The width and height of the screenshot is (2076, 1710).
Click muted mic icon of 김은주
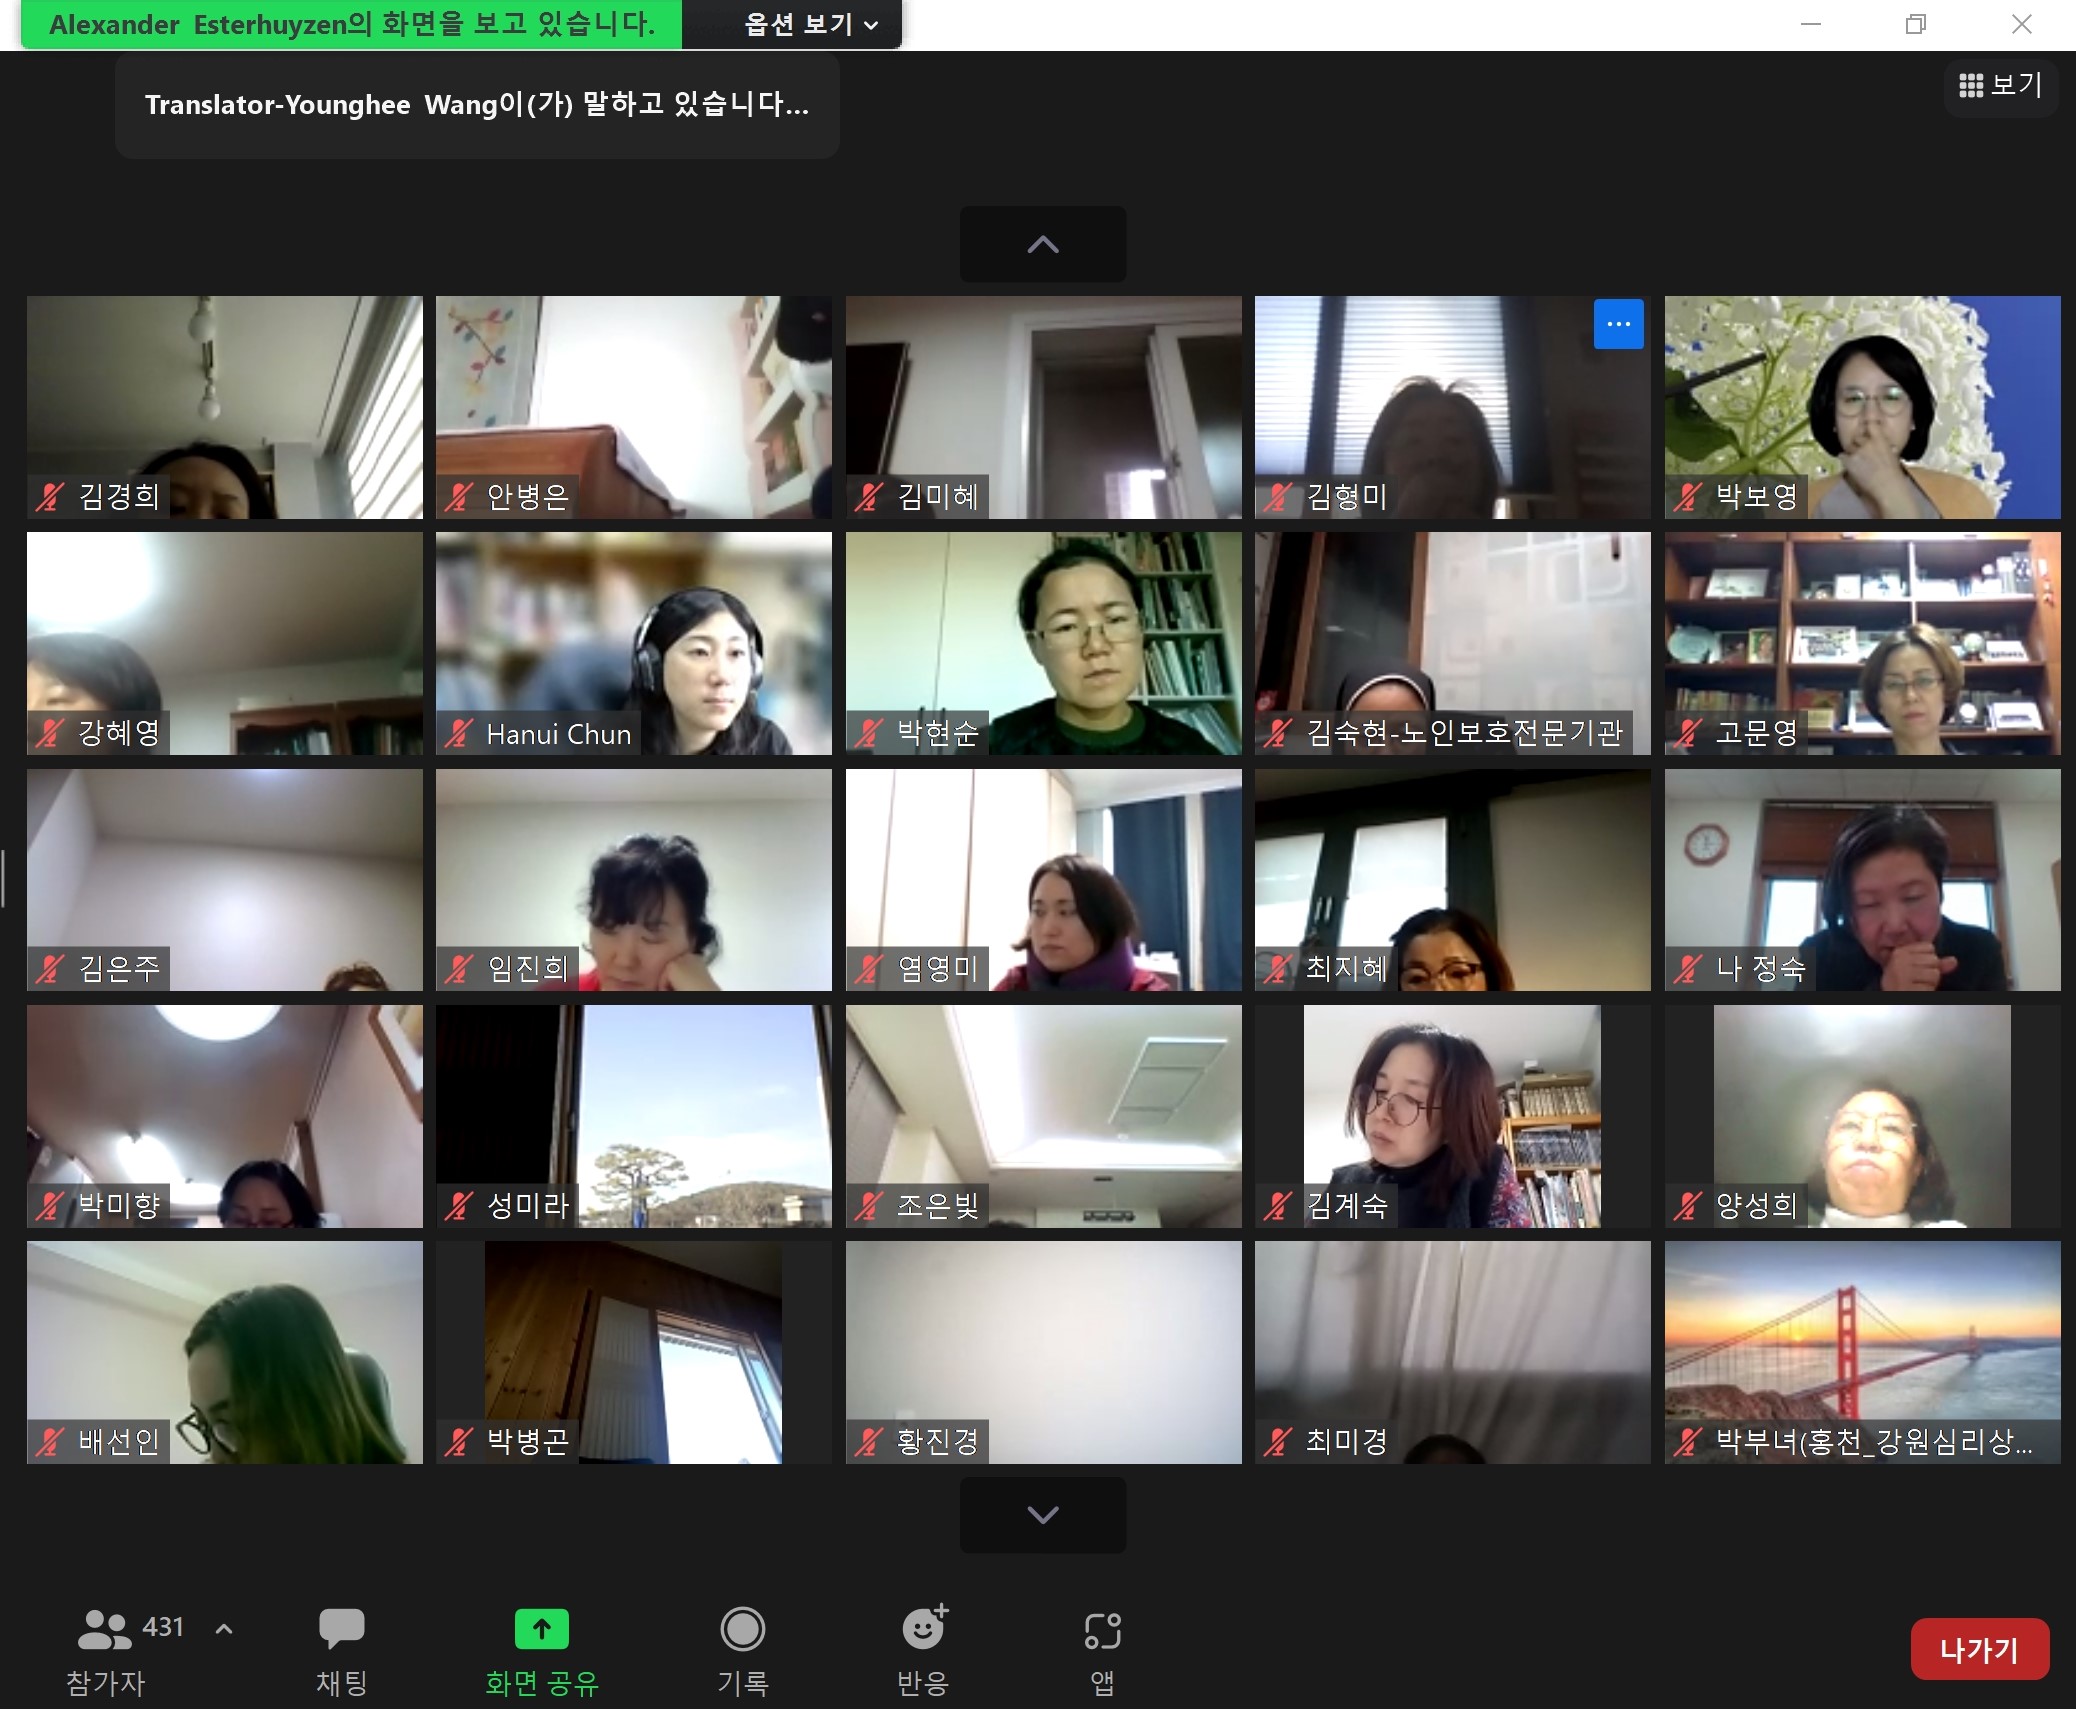50,969
